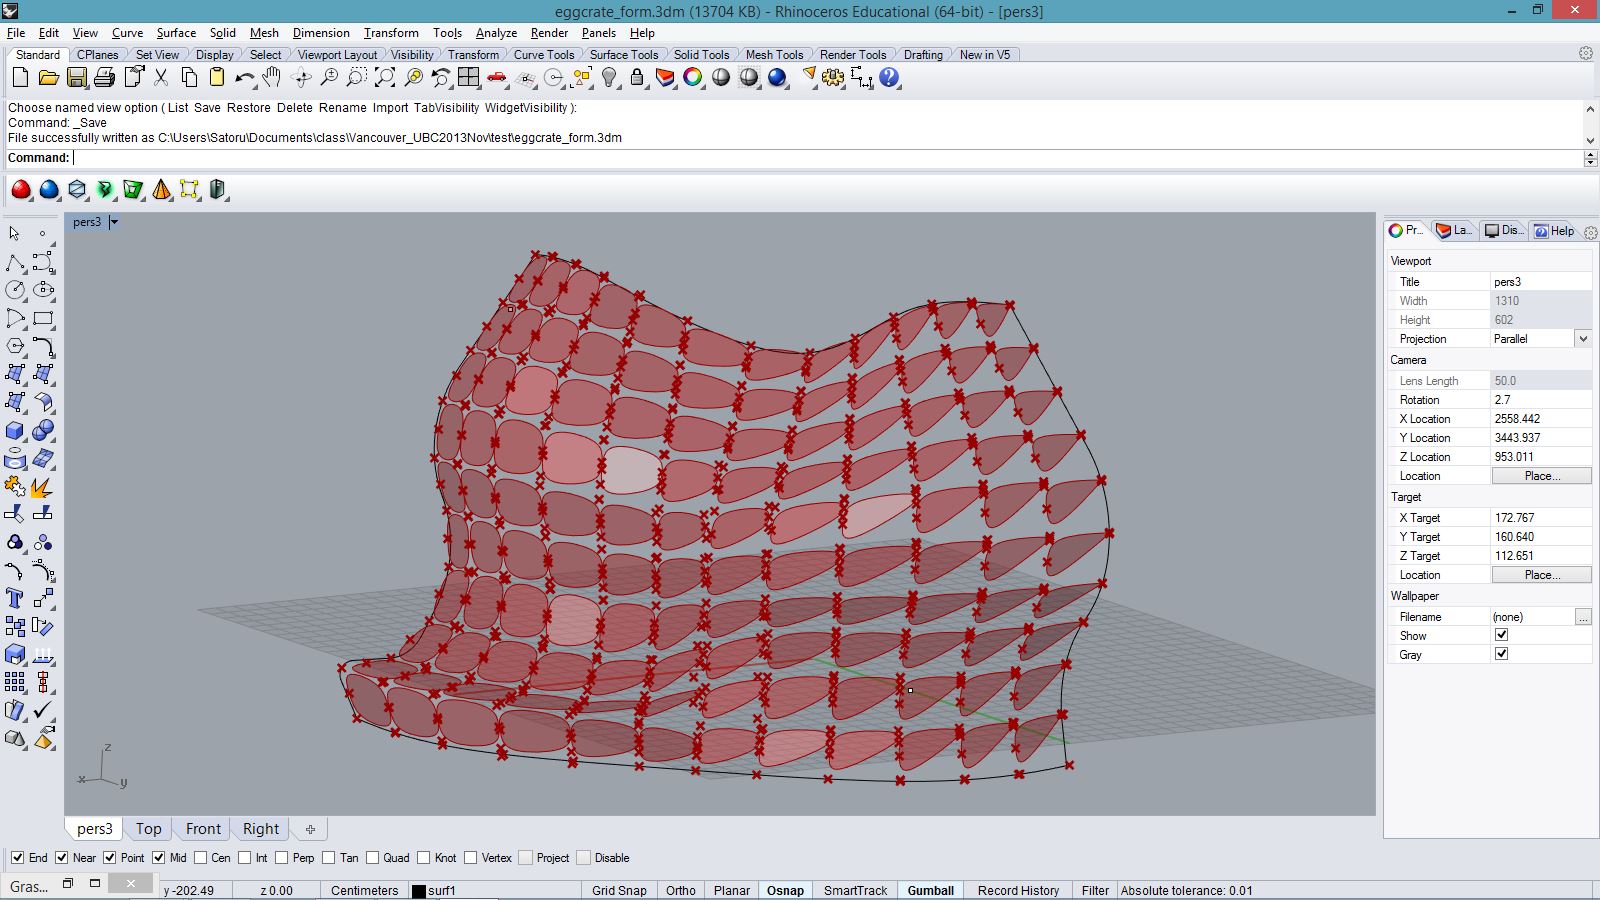Pick the Text object tool
This screenshot has width=1600, height=900.
(15, 599)
